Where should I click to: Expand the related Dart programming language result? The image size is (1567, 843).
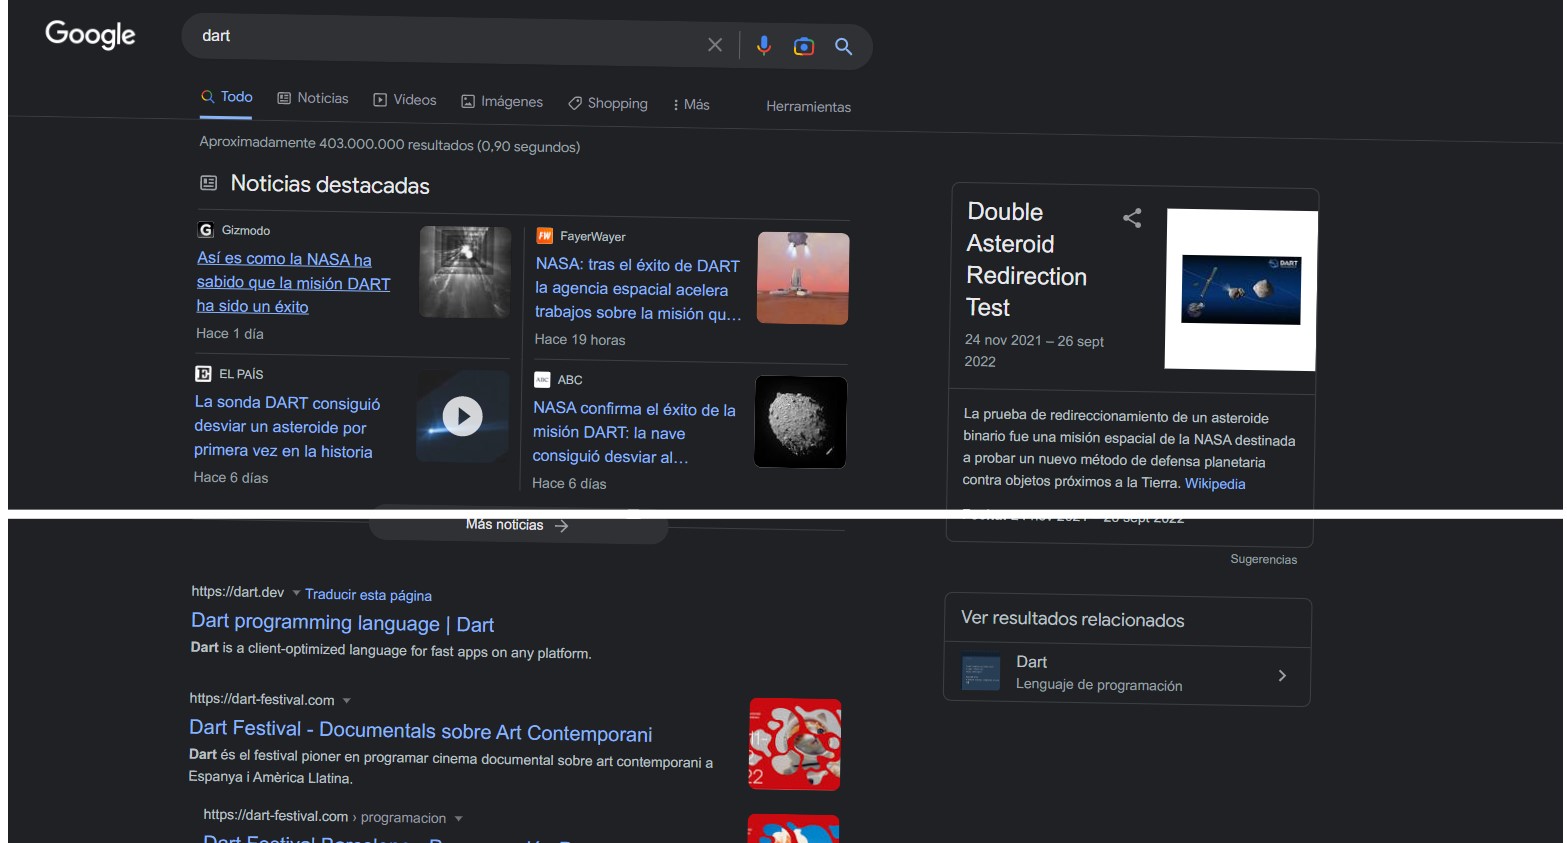[1283, 675]
